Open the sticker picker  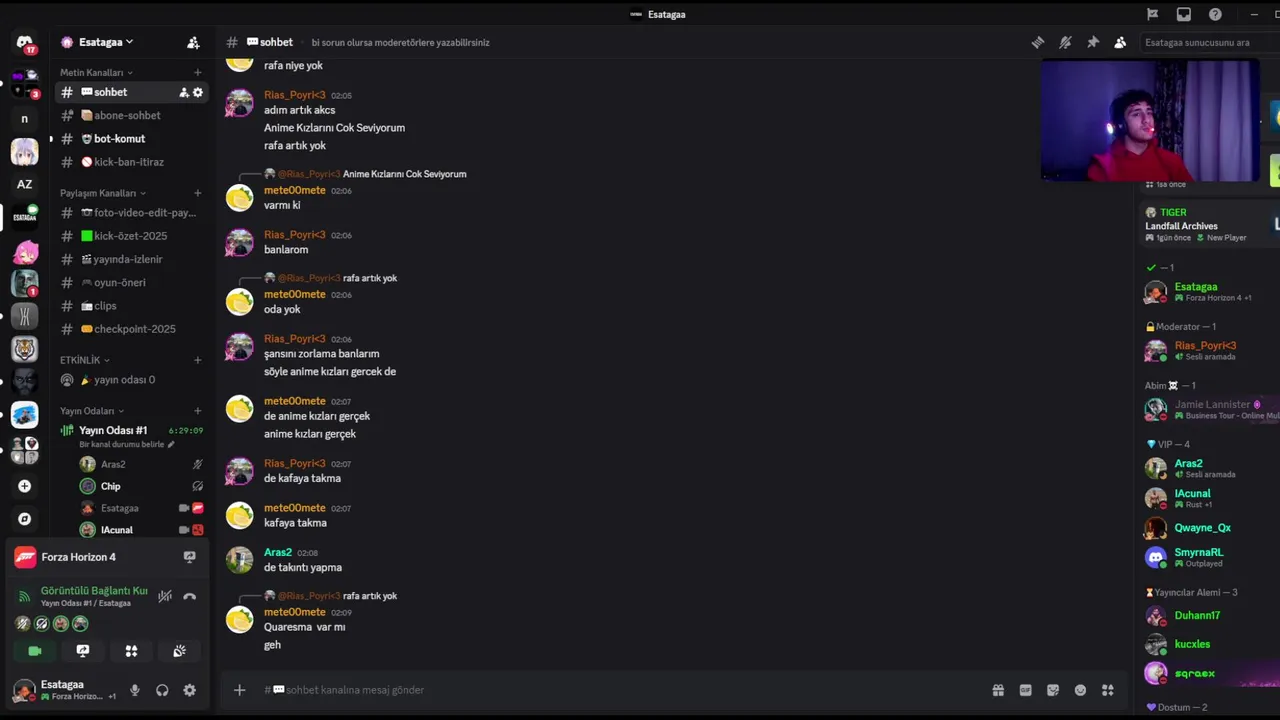(x=1053, y=690)
